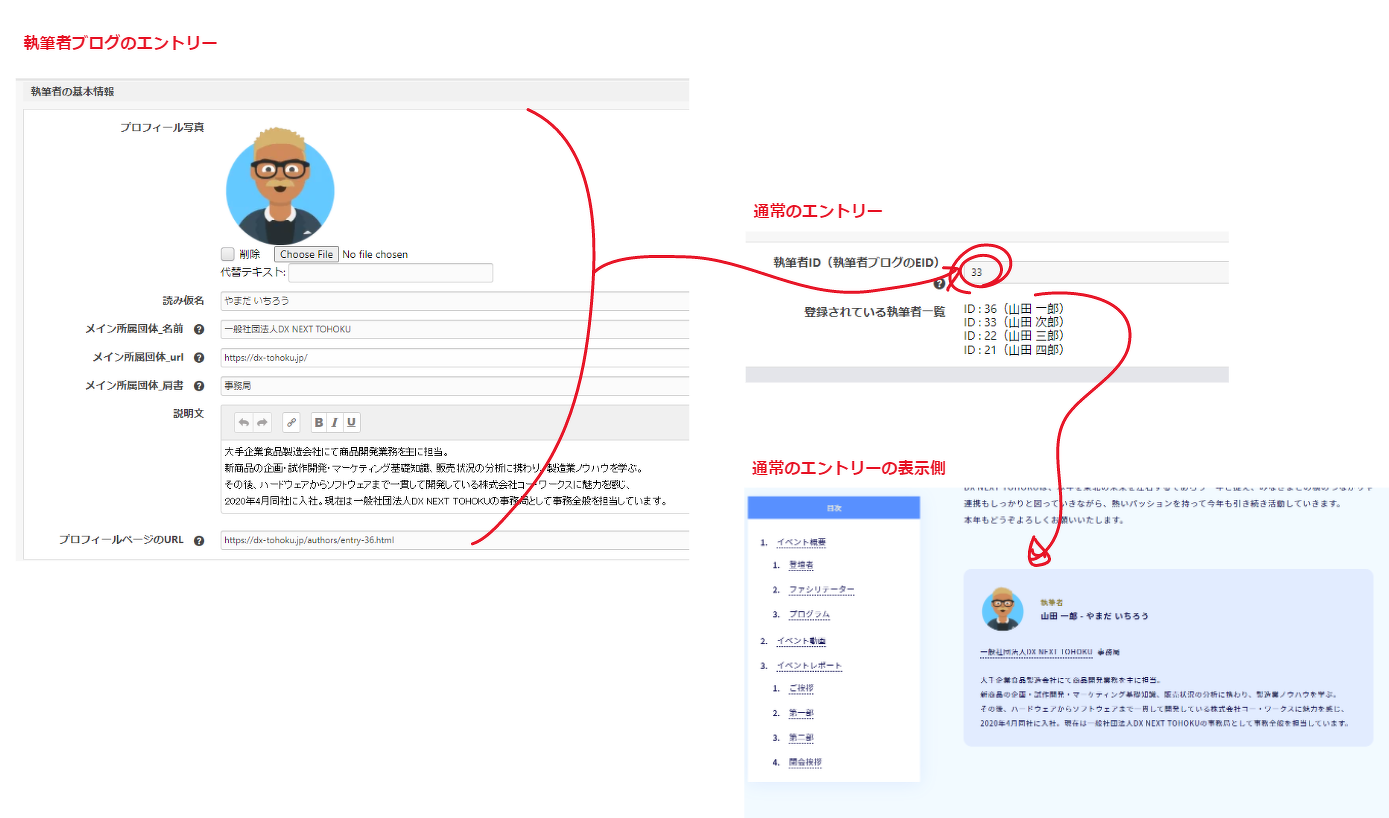
Task: Toggle italic formatting in the 説明文 toolbar
Action: pos(335,422)
